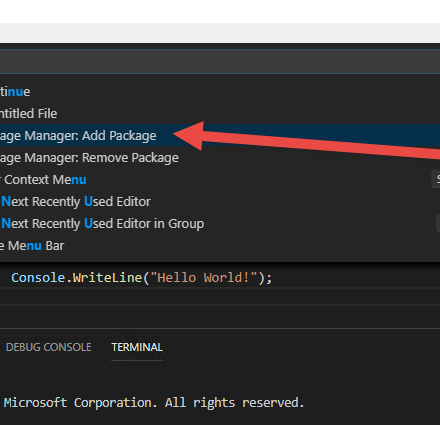Select the command ending in 'tinue'

220,92
